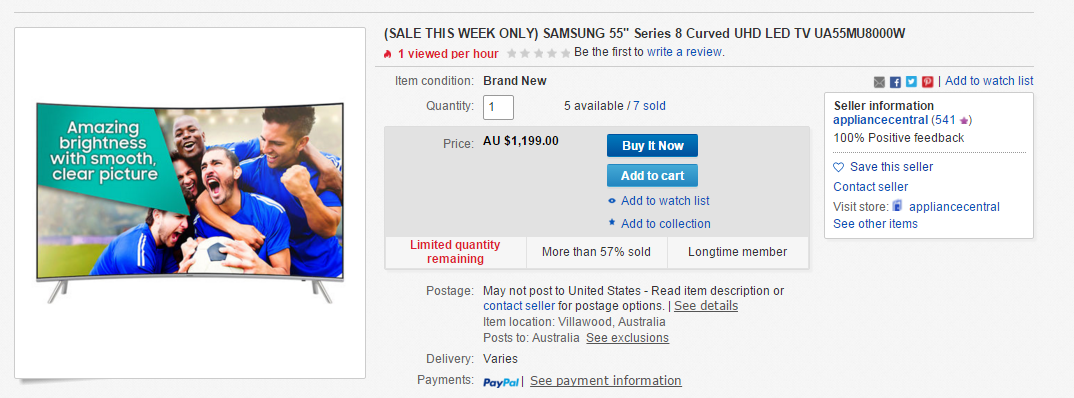Click See payment information link
This screenshot has height=398, width=1074.
(x=605, y=380)
